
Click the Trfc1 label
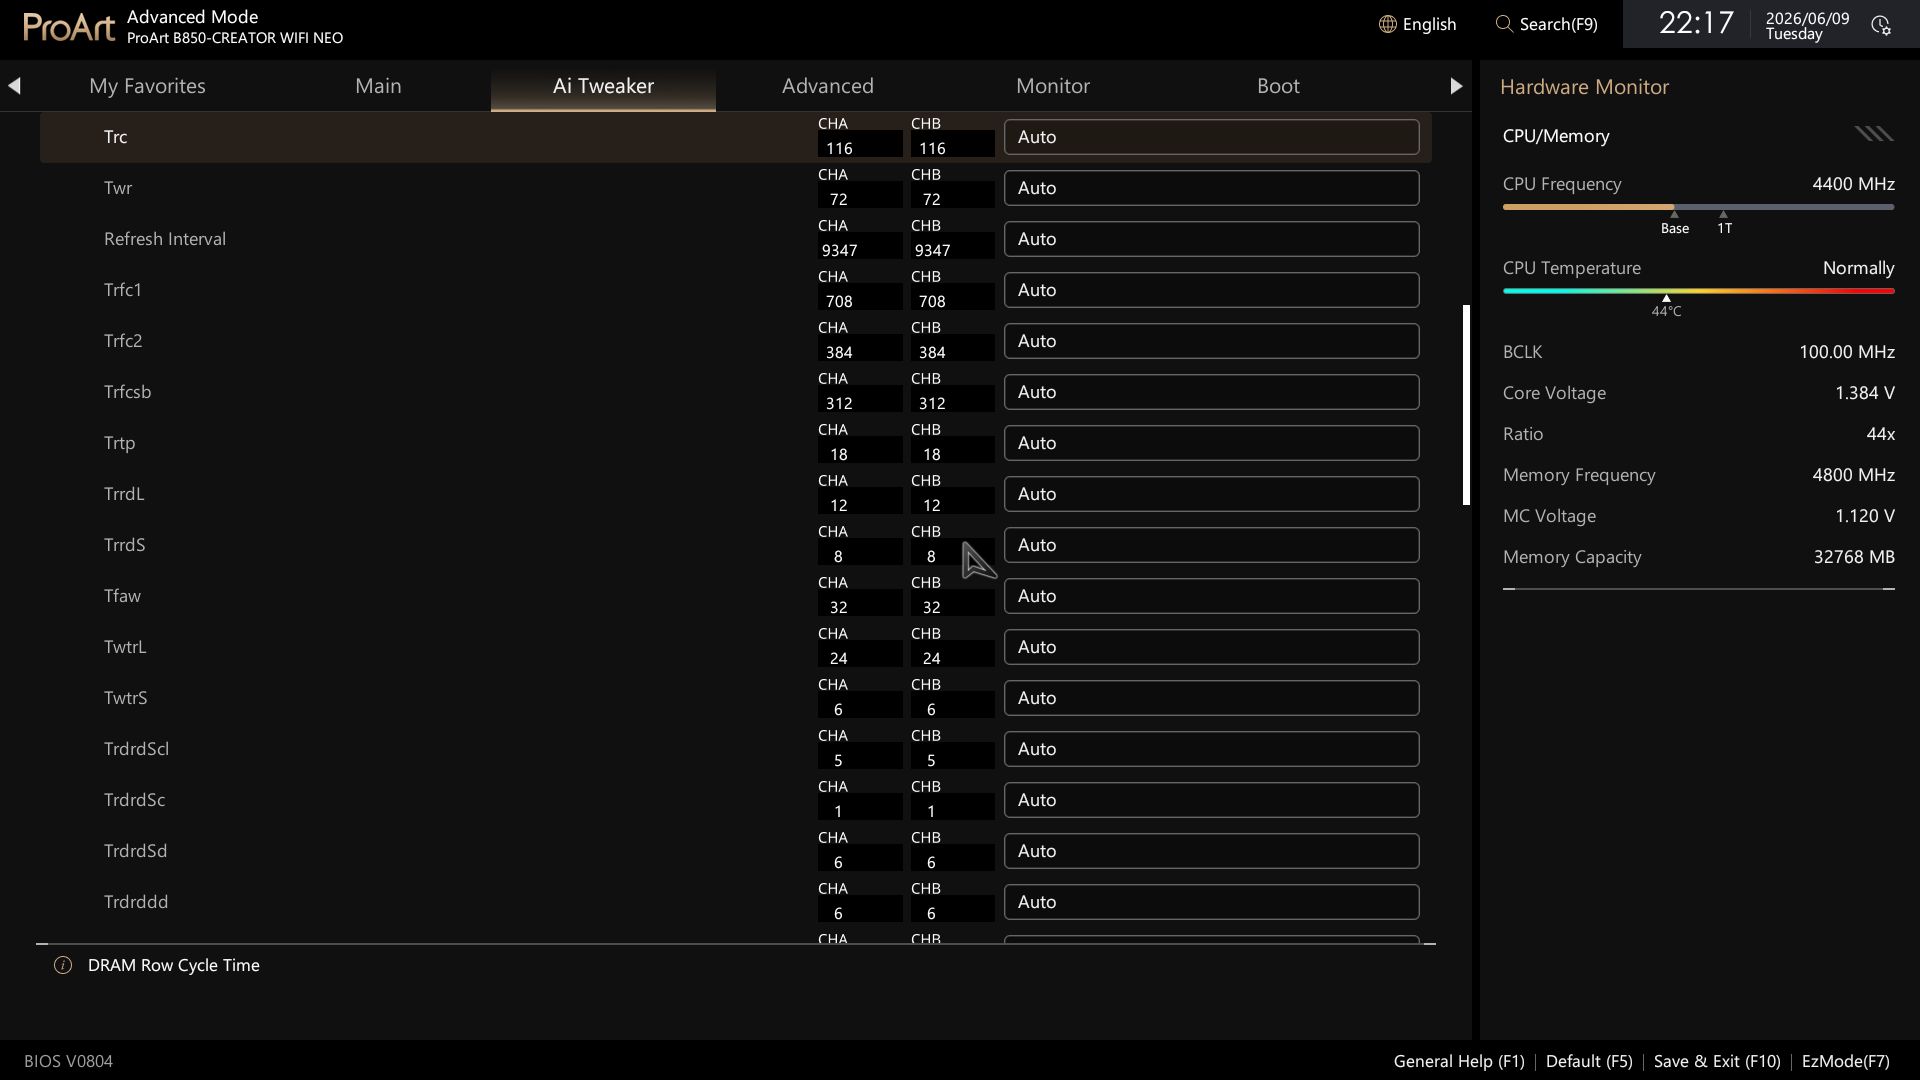pos(123,290)
